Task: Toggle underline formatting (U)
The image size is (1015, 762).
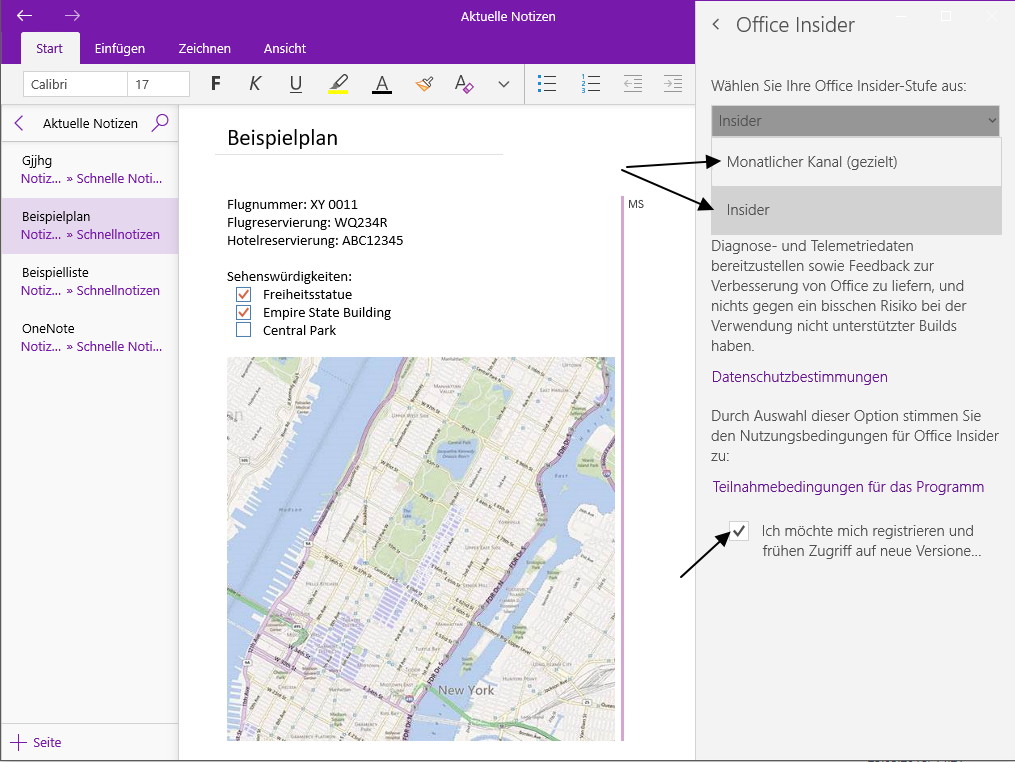Action: point(296,84)
